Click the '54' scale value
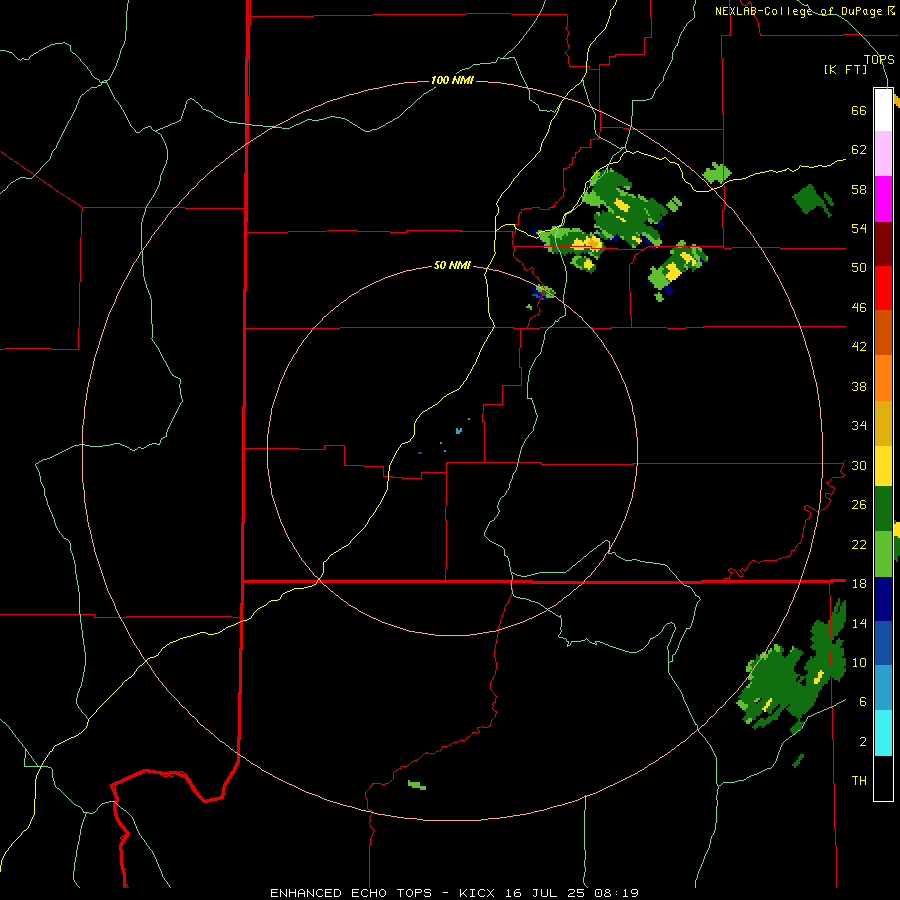Image resolution: width=900 pixels, height=900 pixels. [859, 228]
